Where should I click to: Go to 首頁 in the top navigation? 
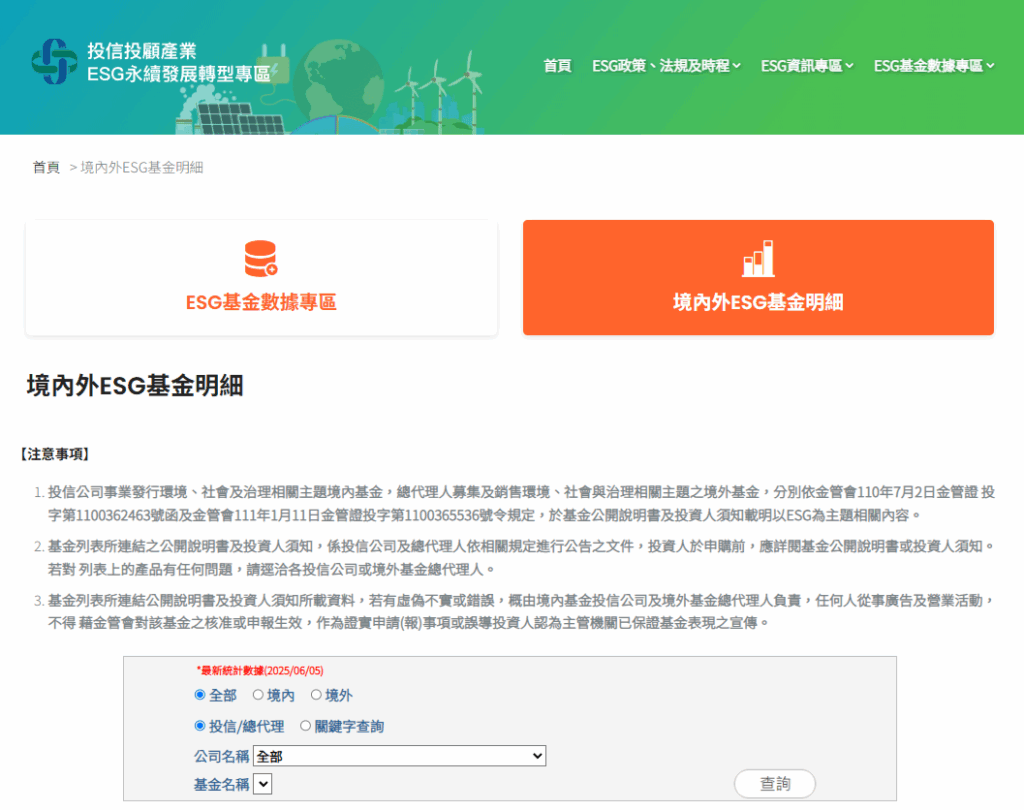[557, 66]
